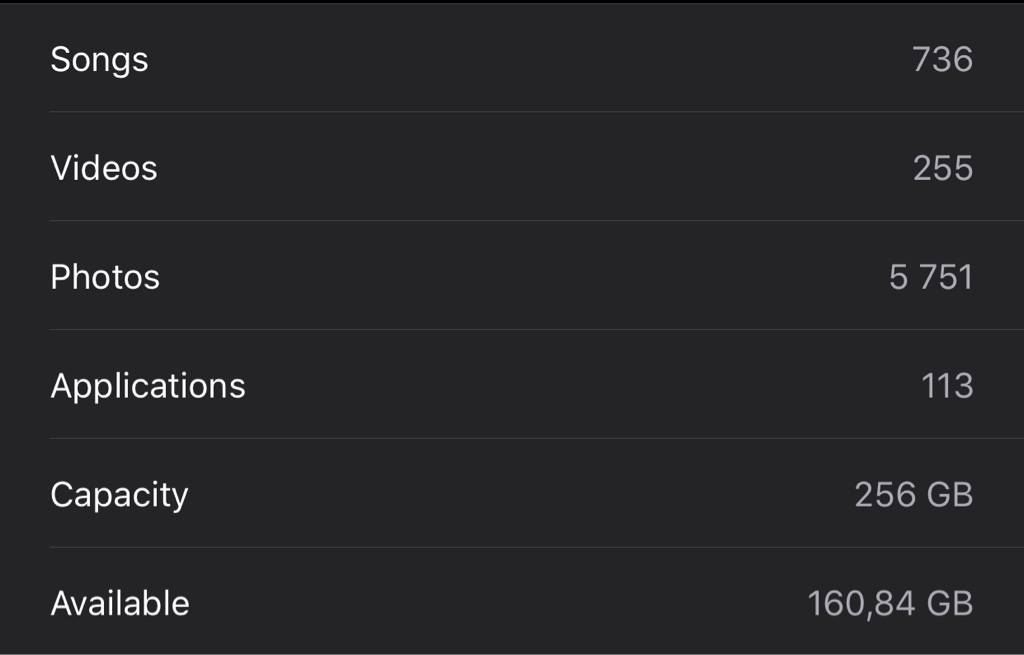This screenshot has height=655, width=1024.
Task: Click the divider line below Photos row
Action: coord(537,330)
